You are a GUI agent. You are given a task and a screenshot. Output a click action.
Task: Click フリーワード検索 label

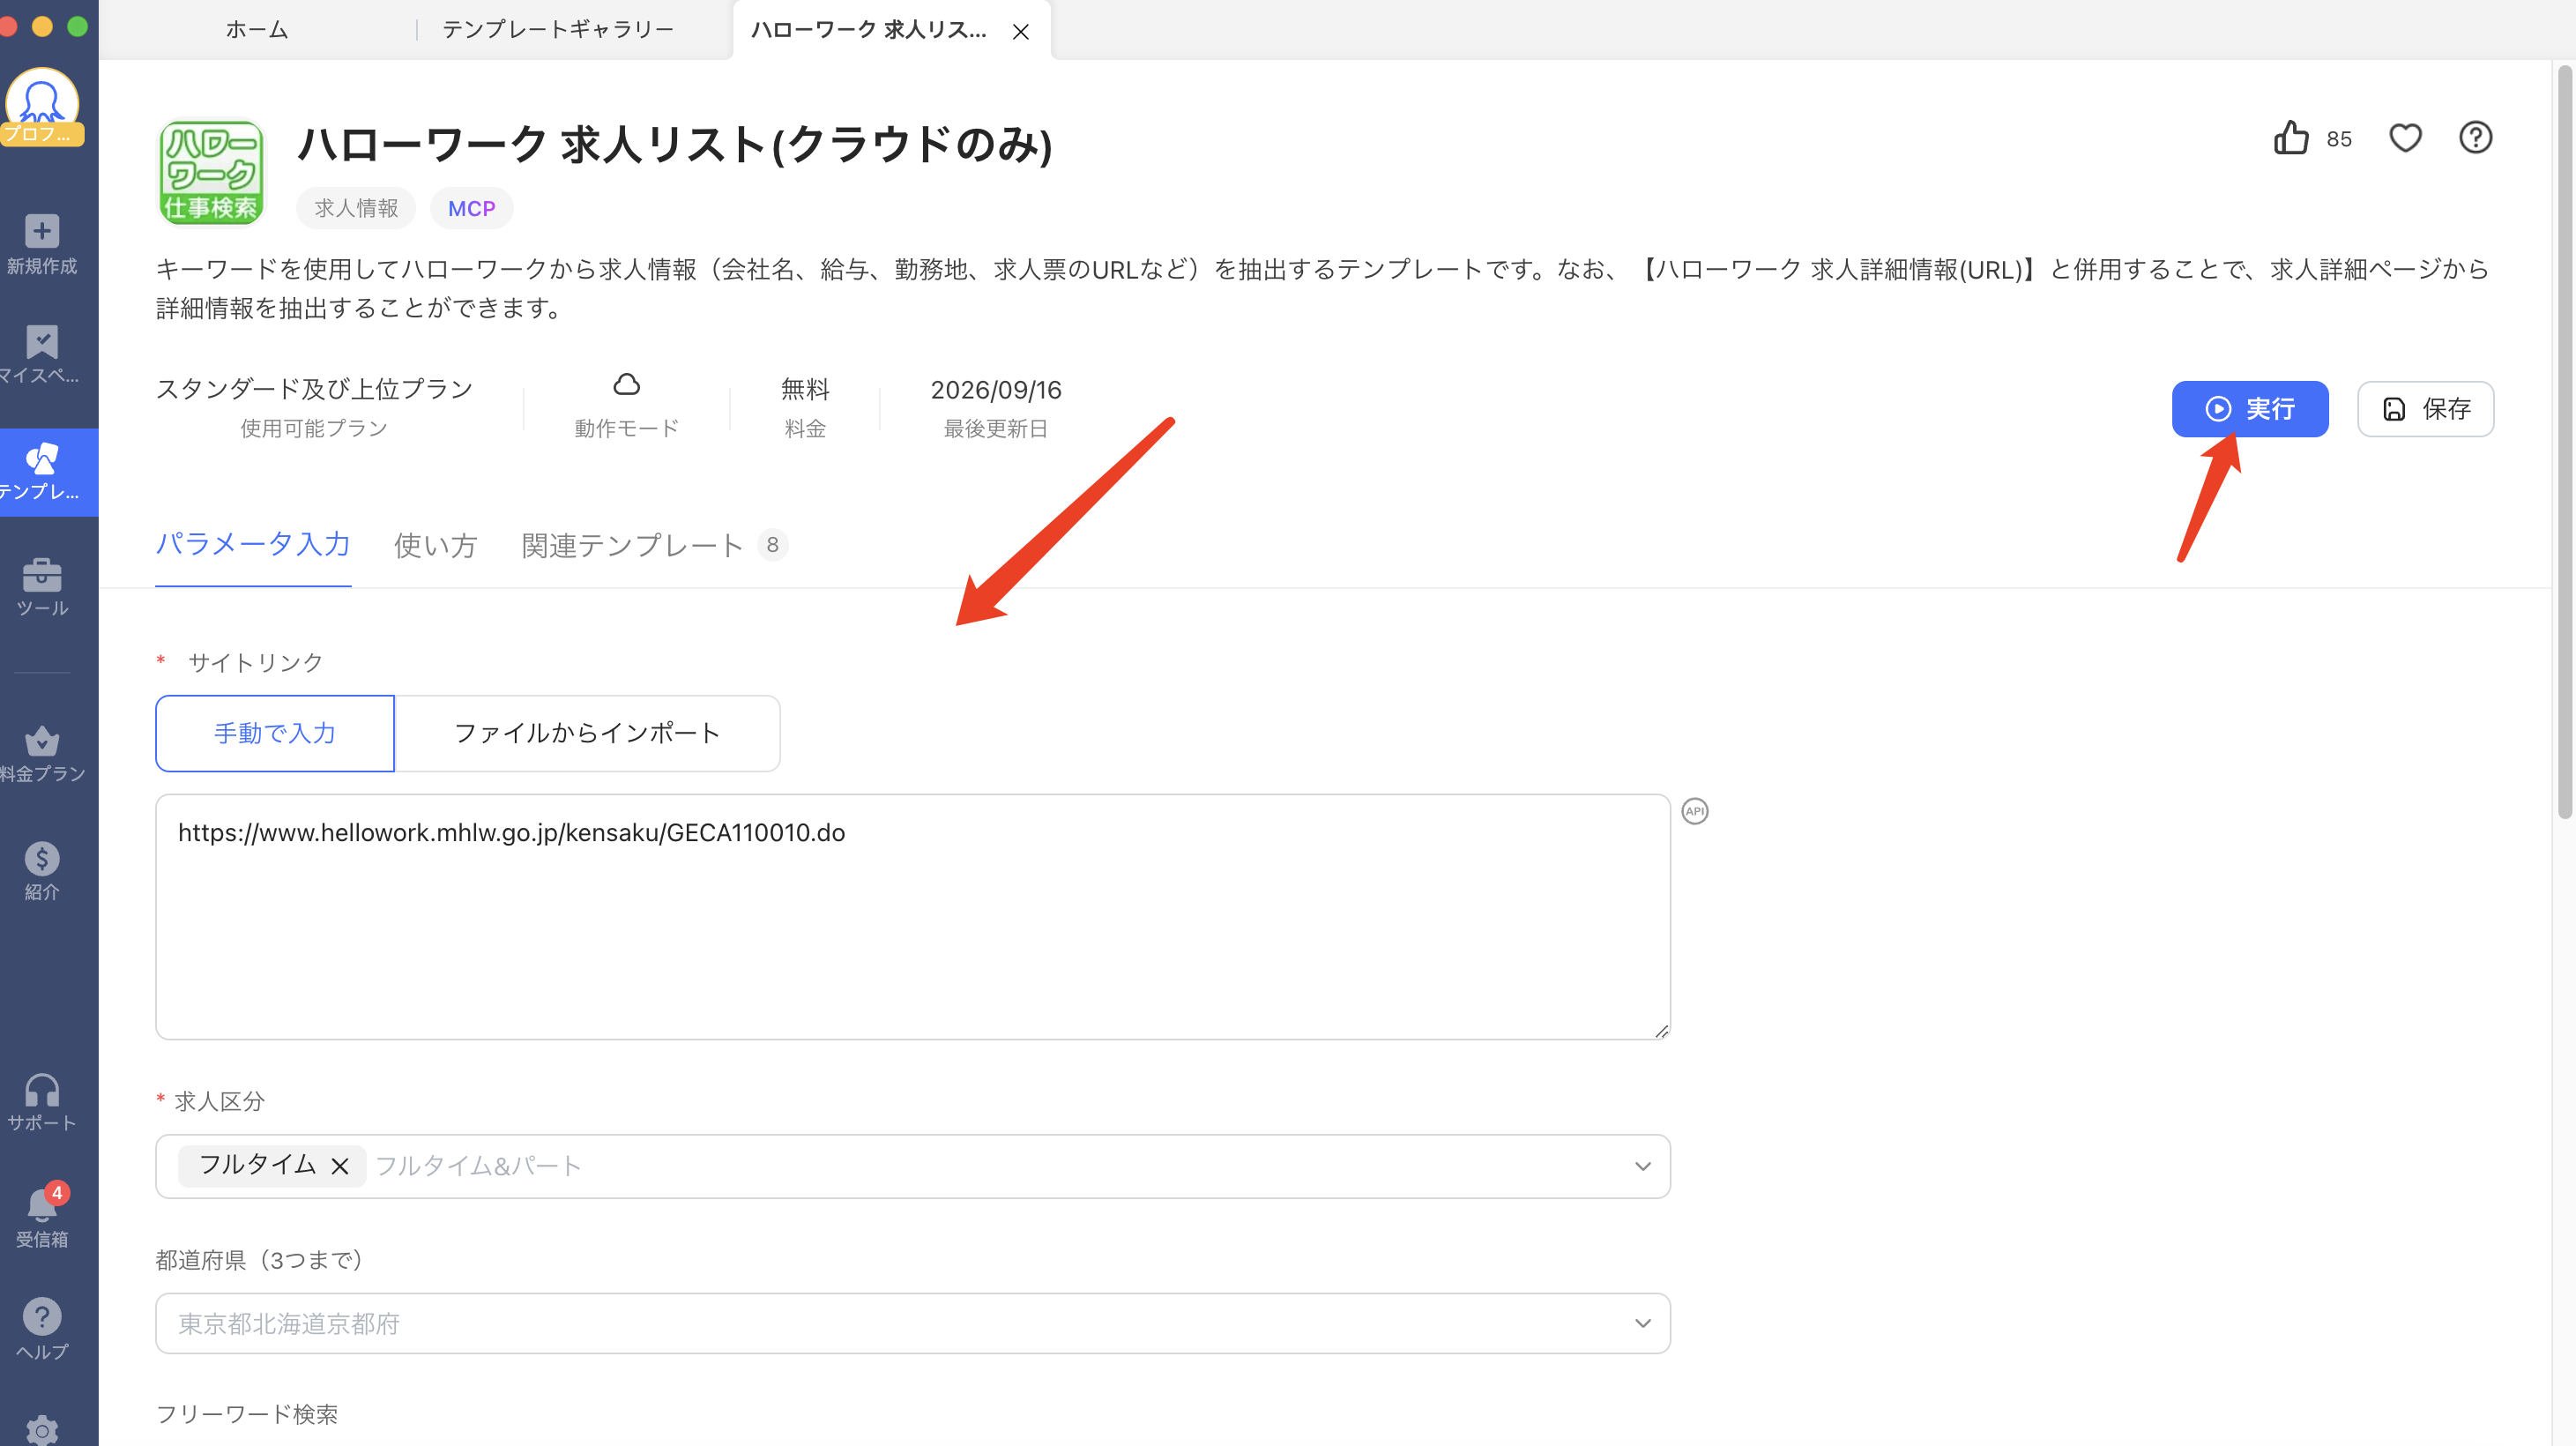click(x=247, y=1414)
